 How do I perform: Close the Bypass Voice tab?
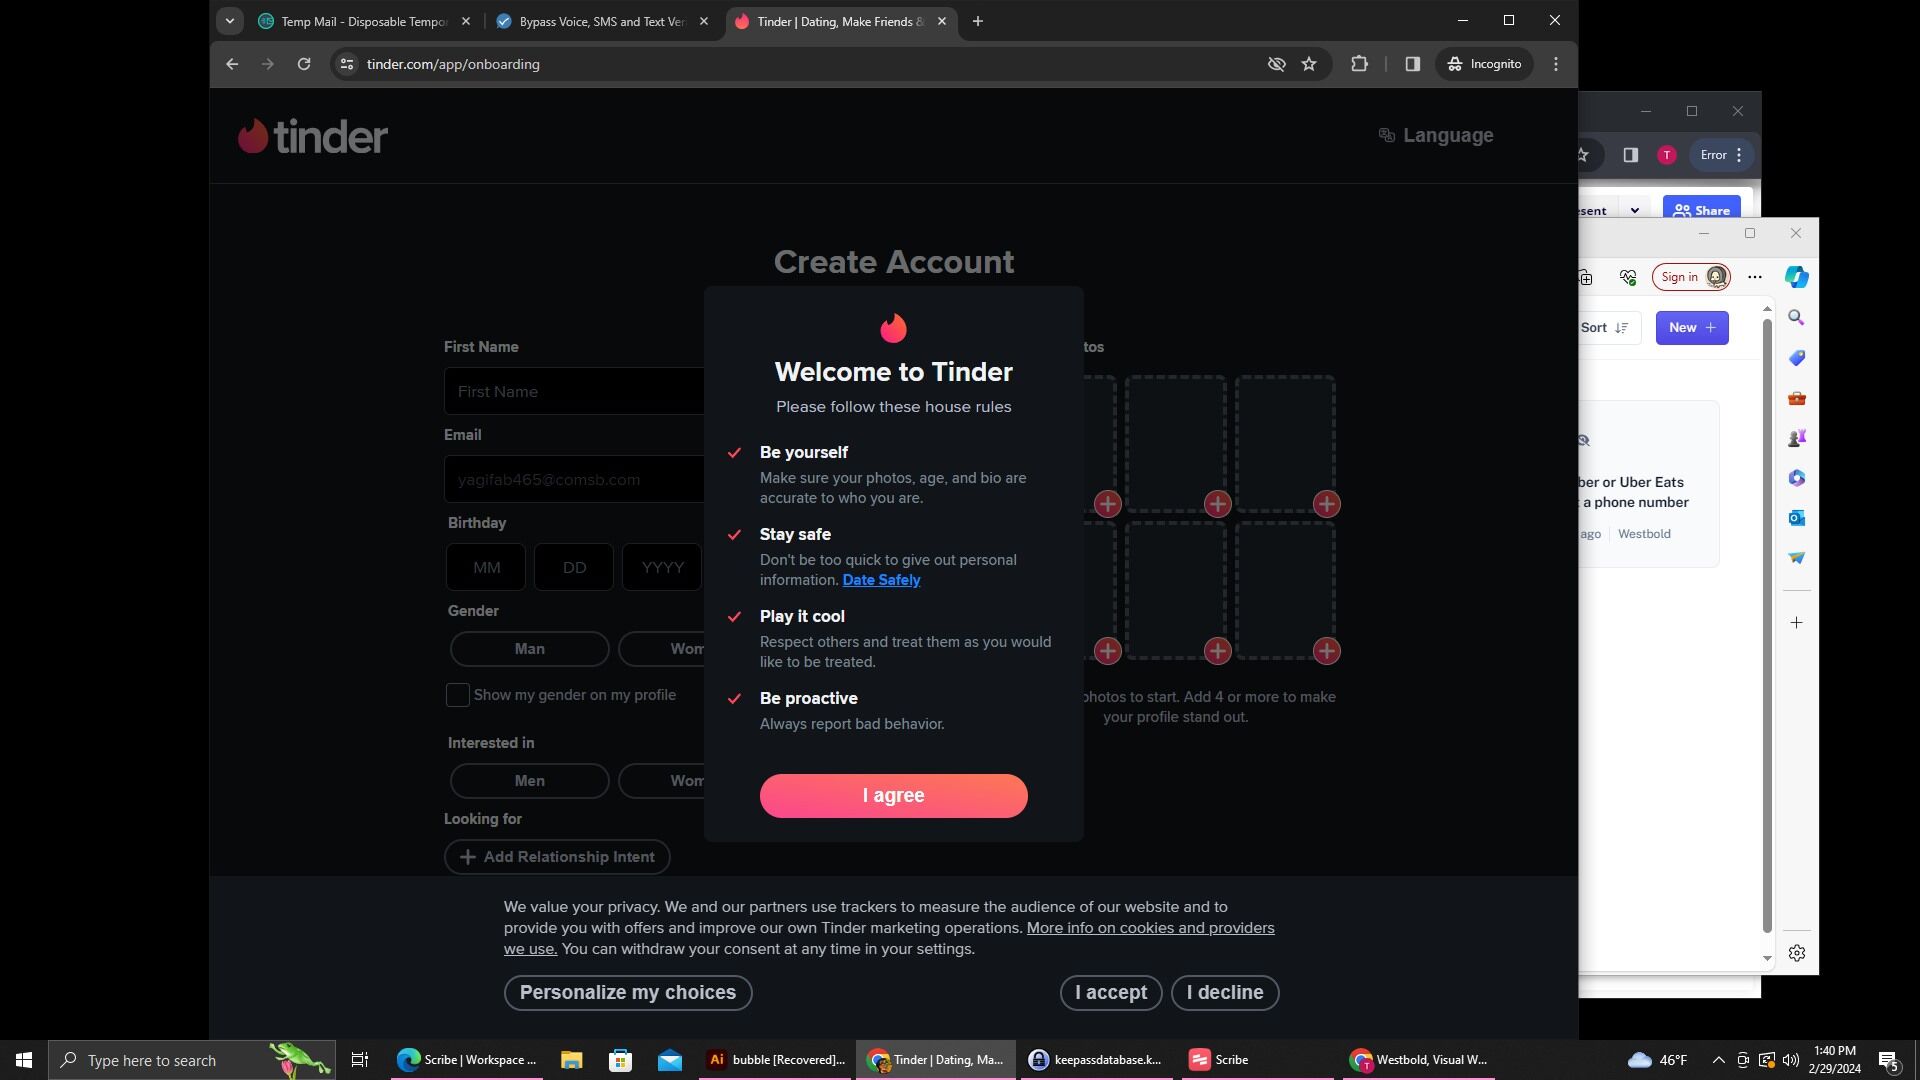[x=703, y=21]
